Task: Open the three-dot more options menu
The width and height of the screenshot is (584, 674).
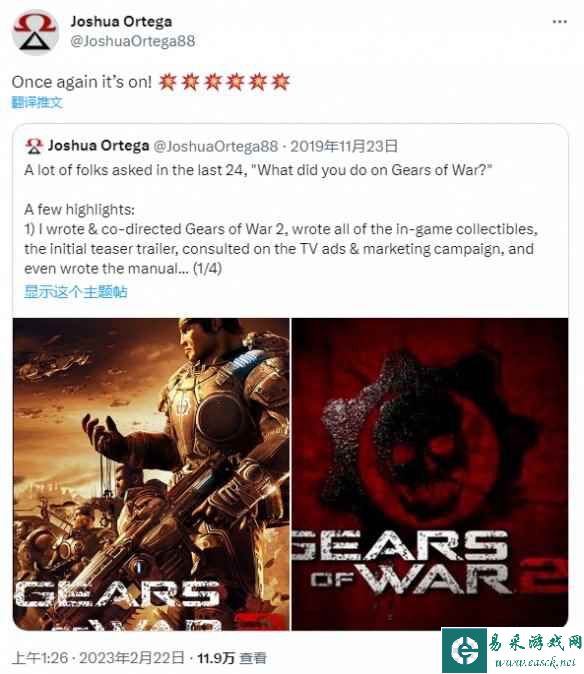Action: [x=560, y=21]
